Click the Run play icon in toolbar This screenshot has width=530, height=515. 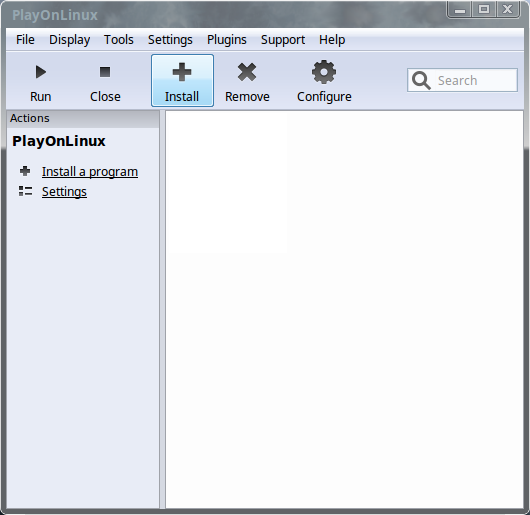[x=41, y=72]
